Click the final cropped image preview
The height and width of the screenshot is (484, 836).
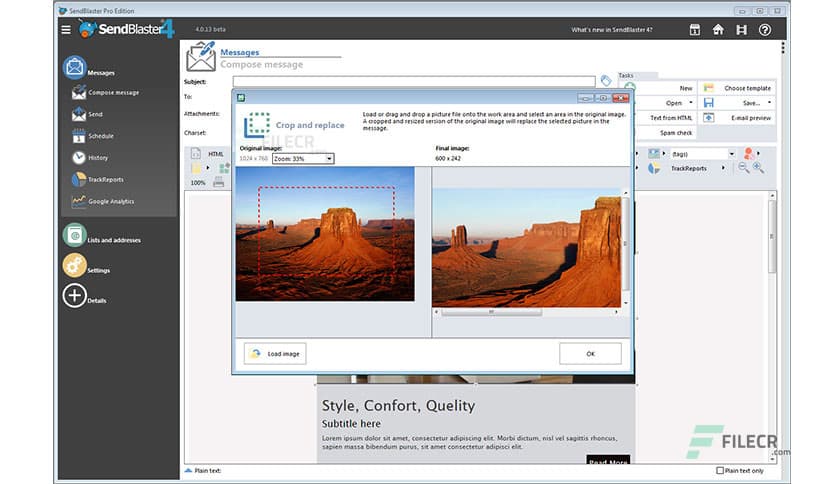tap(527, 247)
